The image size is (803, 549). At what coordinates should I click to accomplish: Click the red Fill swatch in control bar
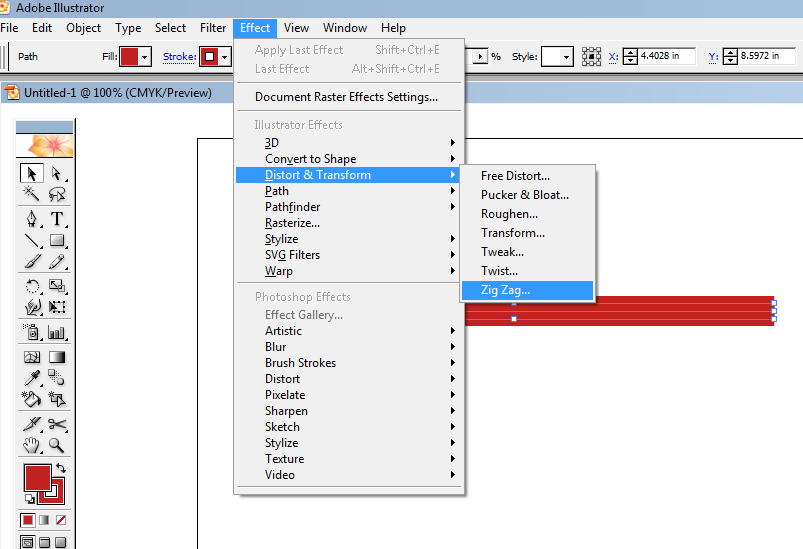[129, 56]
